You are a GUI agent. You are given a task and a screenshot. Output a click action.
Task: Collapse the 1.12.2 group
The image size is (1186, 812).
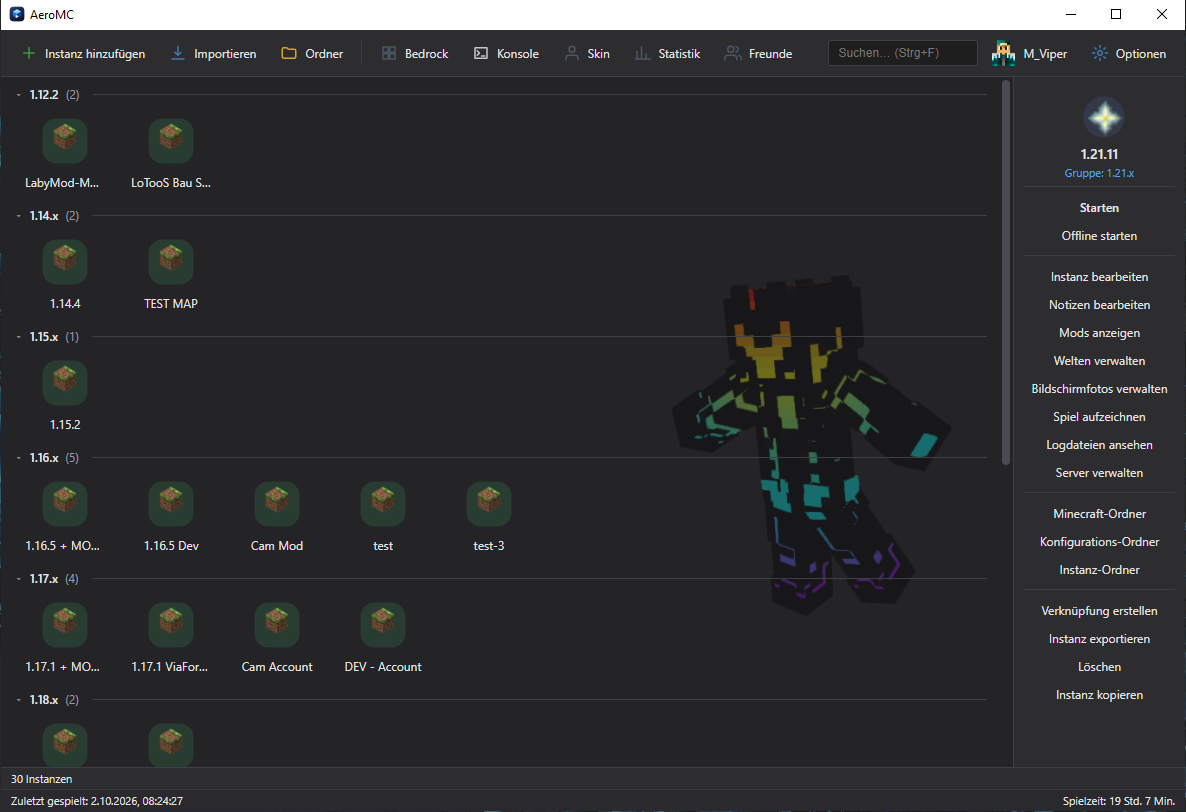[18, 95]
